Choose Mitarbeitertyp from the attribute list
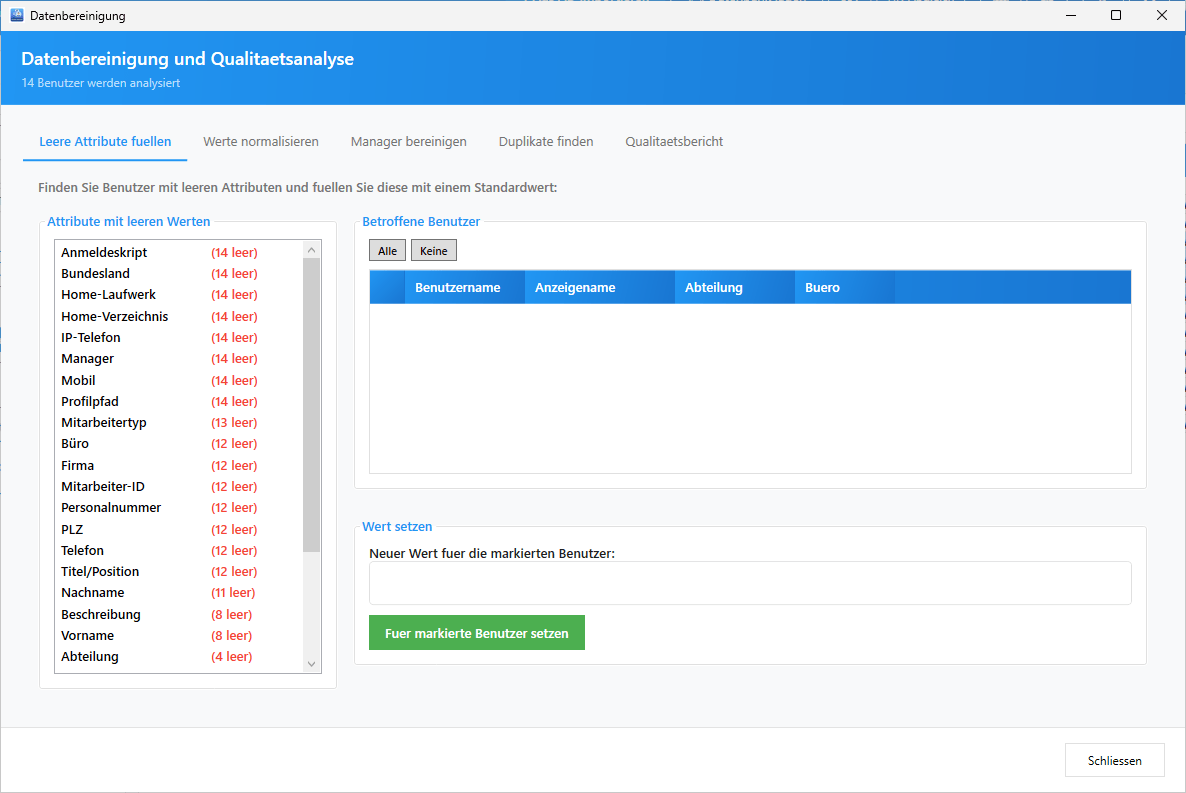 [x=104, y=423]
